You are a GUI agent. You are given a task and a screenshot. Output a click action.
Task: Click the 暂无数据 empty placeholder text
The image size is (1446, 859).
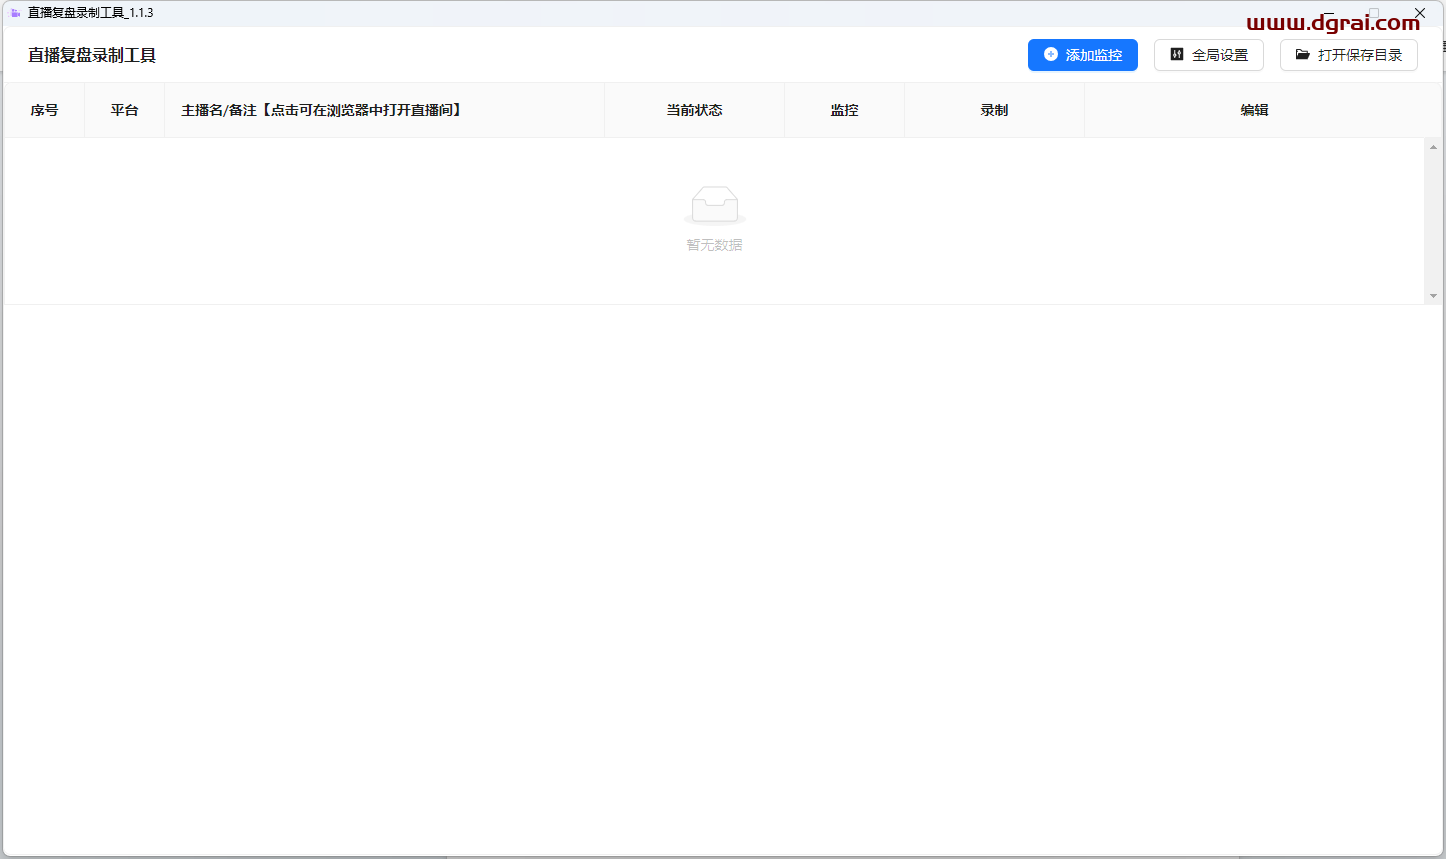click(x=714, y=245)
